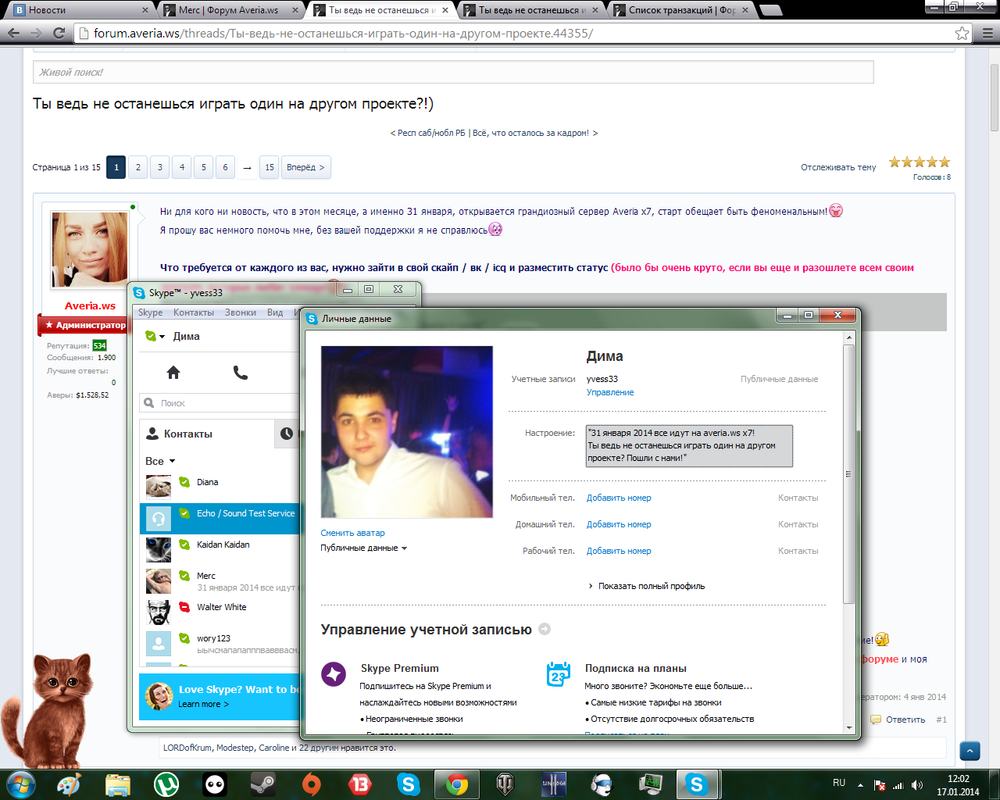Go to forum page 2

point(138,167)
